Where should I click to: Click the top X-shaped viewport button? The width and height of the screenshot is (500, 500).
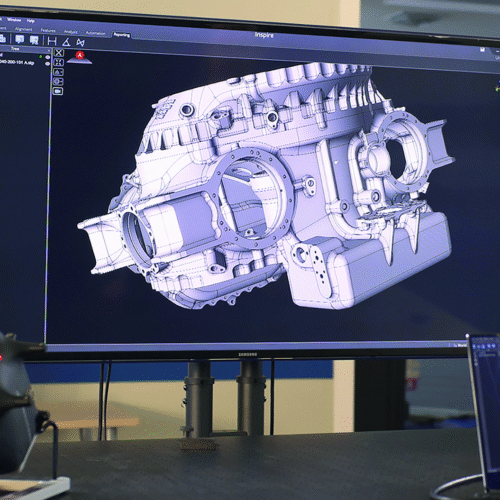pos(59,52)
